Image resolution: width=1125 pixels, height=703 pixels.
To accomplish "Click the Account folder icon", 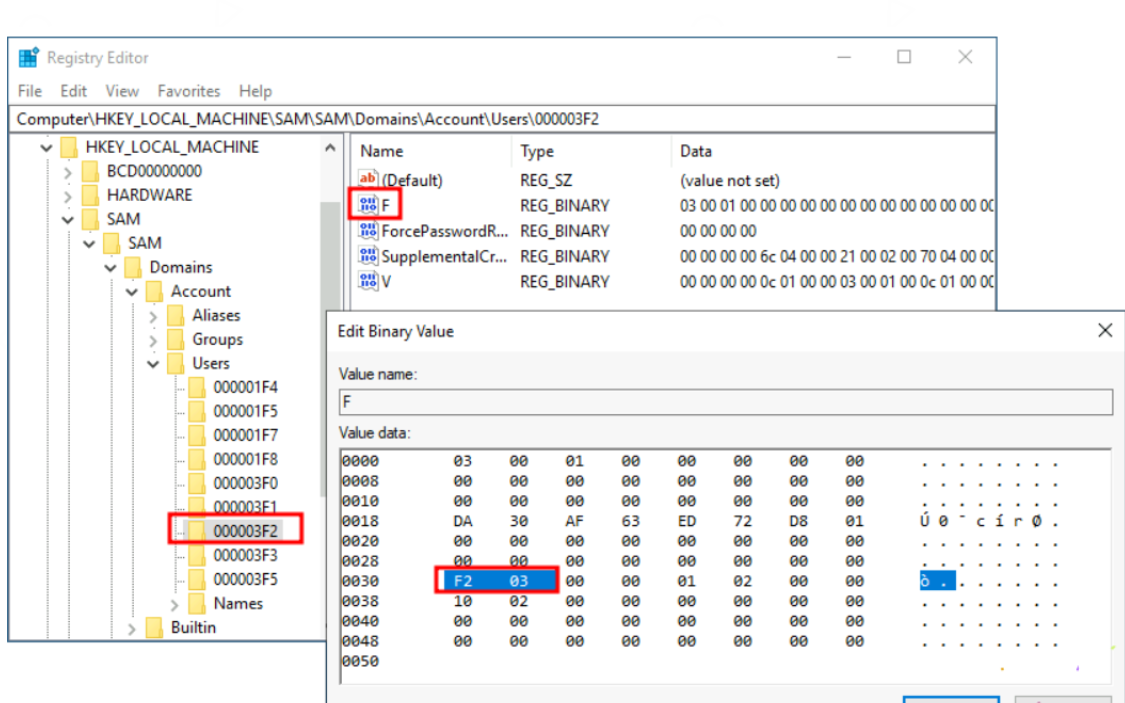I will coord(154,291).
